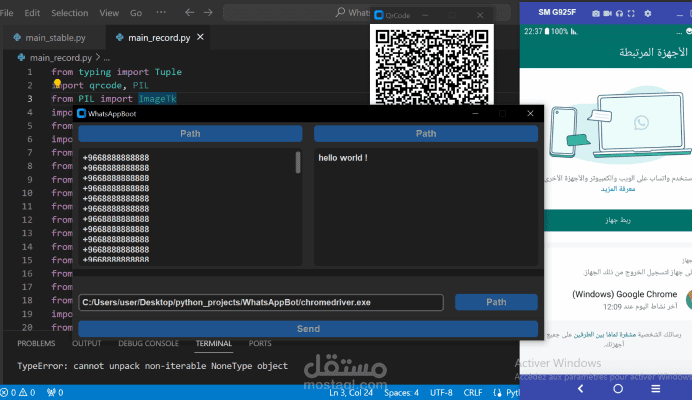Click the main_record.py breadcrumb label

click(x=61, y=57)
